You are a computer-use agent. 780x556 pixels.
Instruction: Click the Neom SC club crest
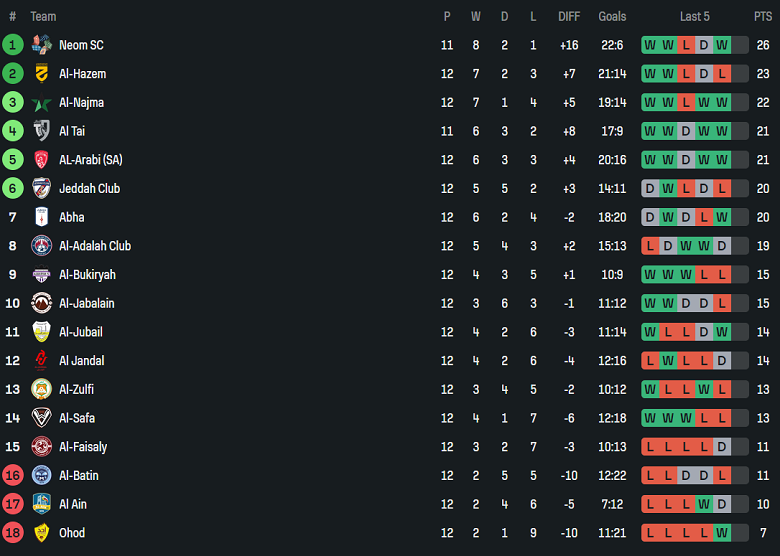pos(41,45)
